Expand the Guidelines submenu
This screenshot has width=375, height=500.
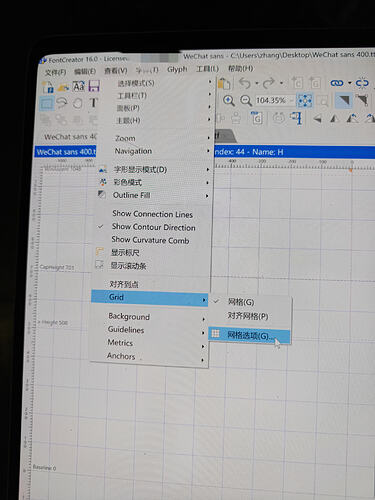point(149,330)
